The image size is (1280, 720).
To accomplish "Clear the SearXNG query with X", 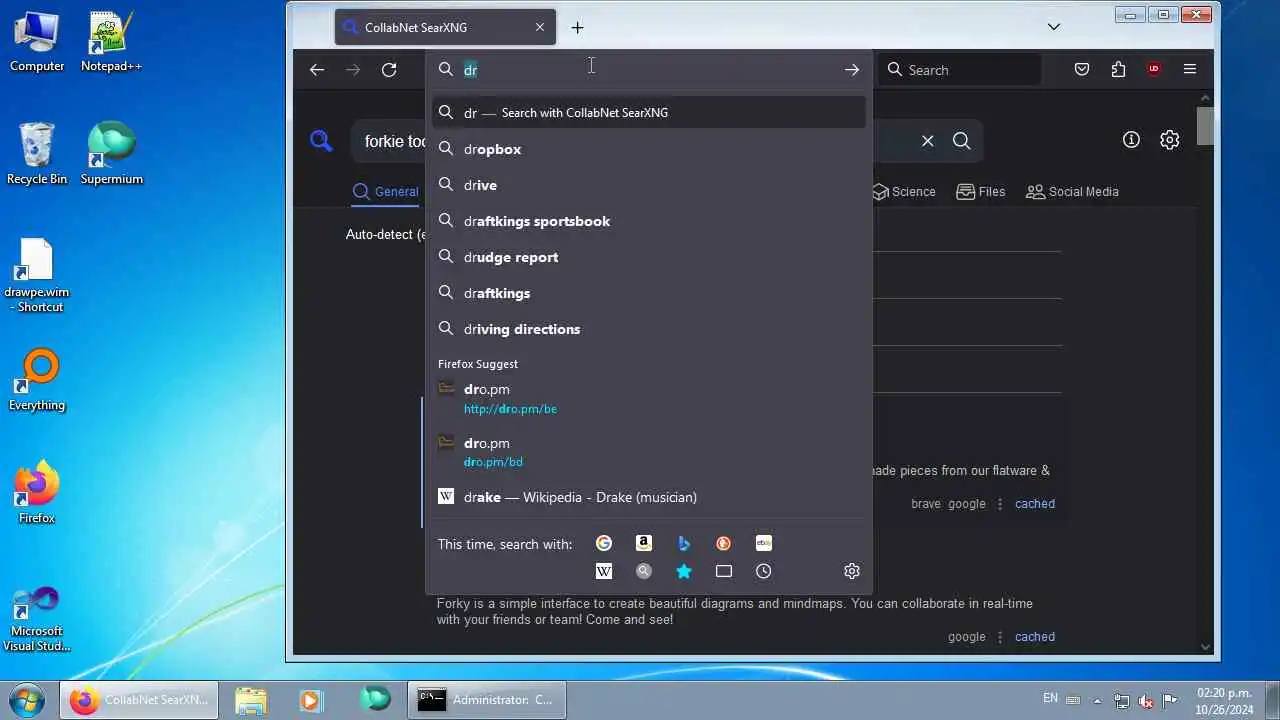I will pos(928,141).
